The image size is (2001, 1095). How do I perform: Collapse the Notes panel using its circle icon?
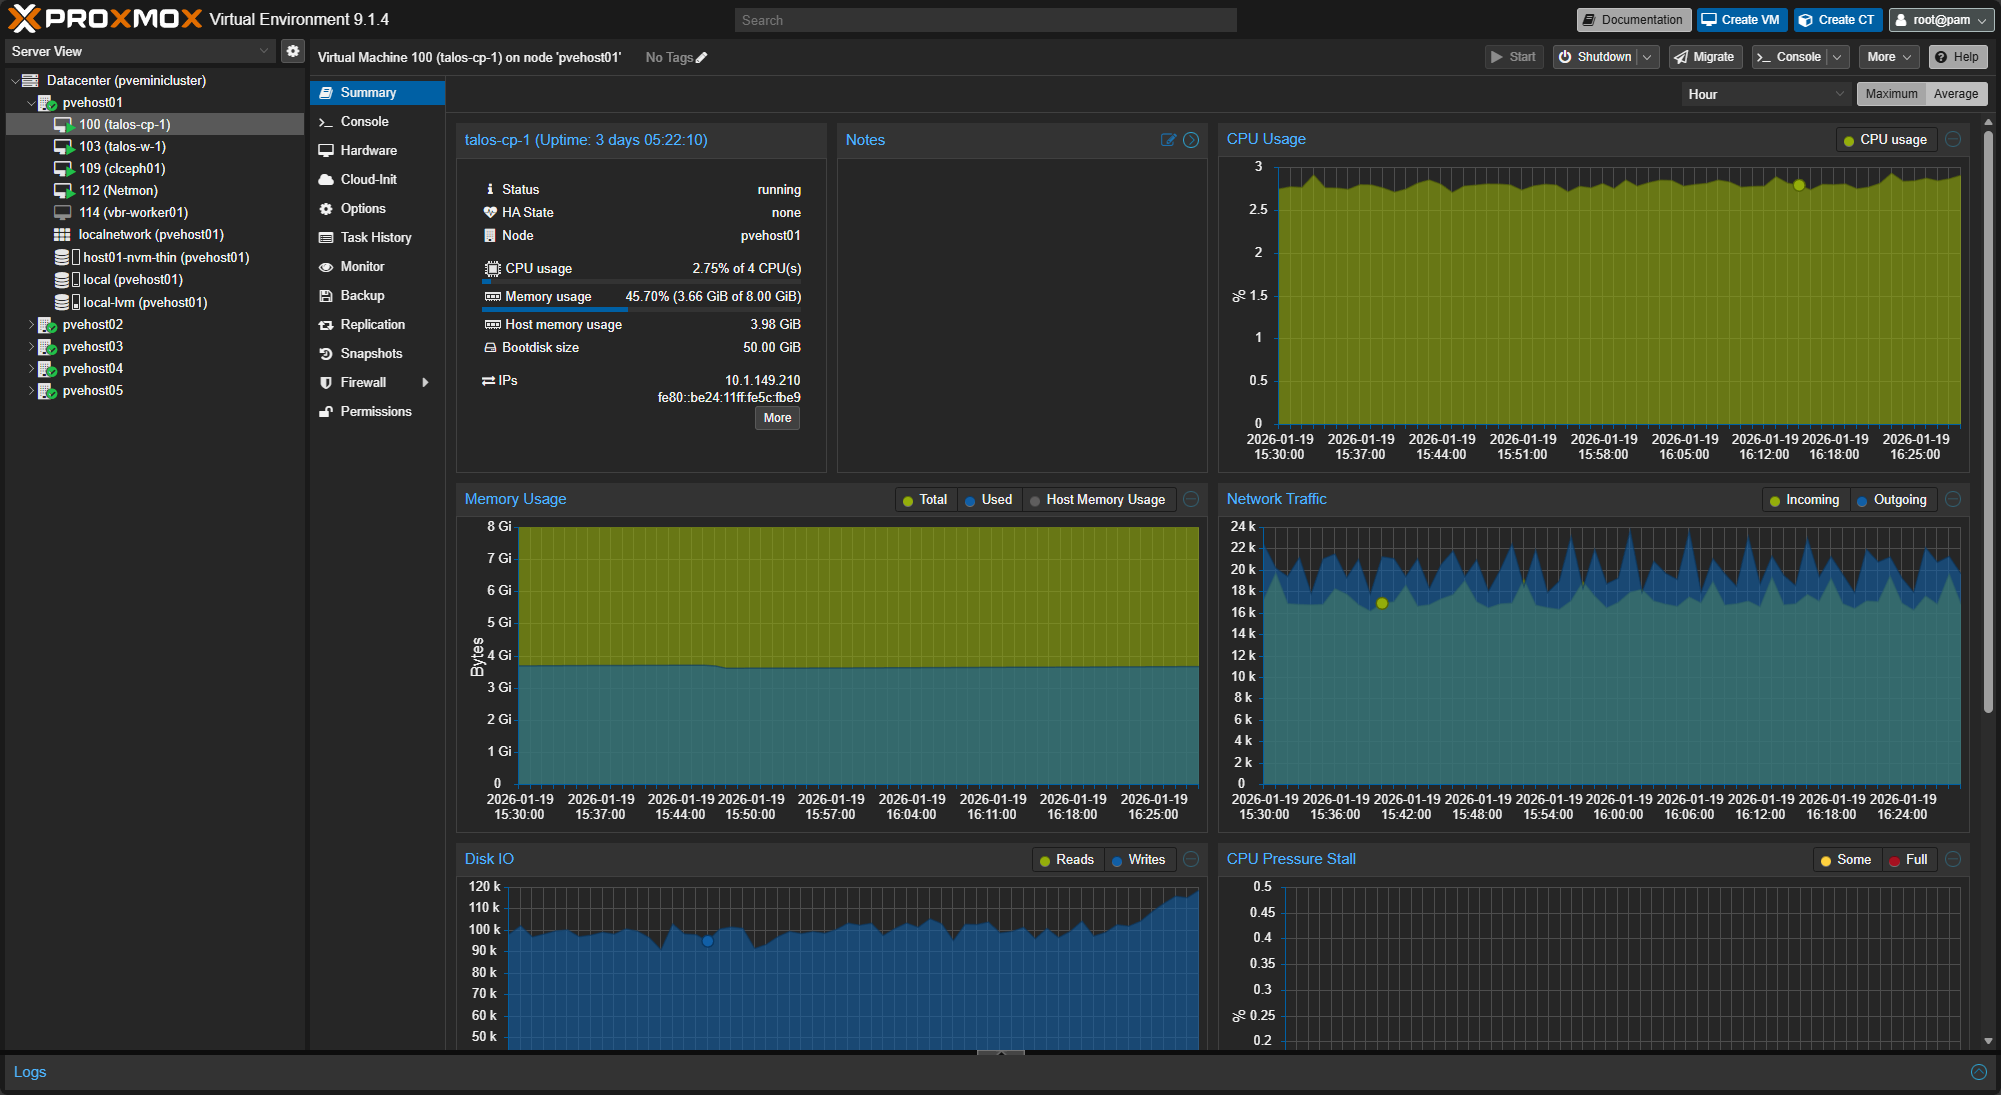click(1191, 140)
